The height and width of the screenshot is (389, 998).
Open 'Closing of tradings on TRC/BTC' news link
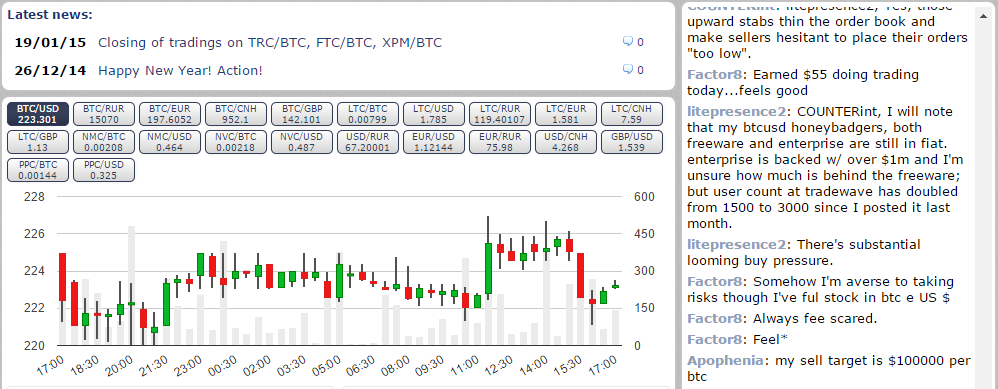[270, 43]
